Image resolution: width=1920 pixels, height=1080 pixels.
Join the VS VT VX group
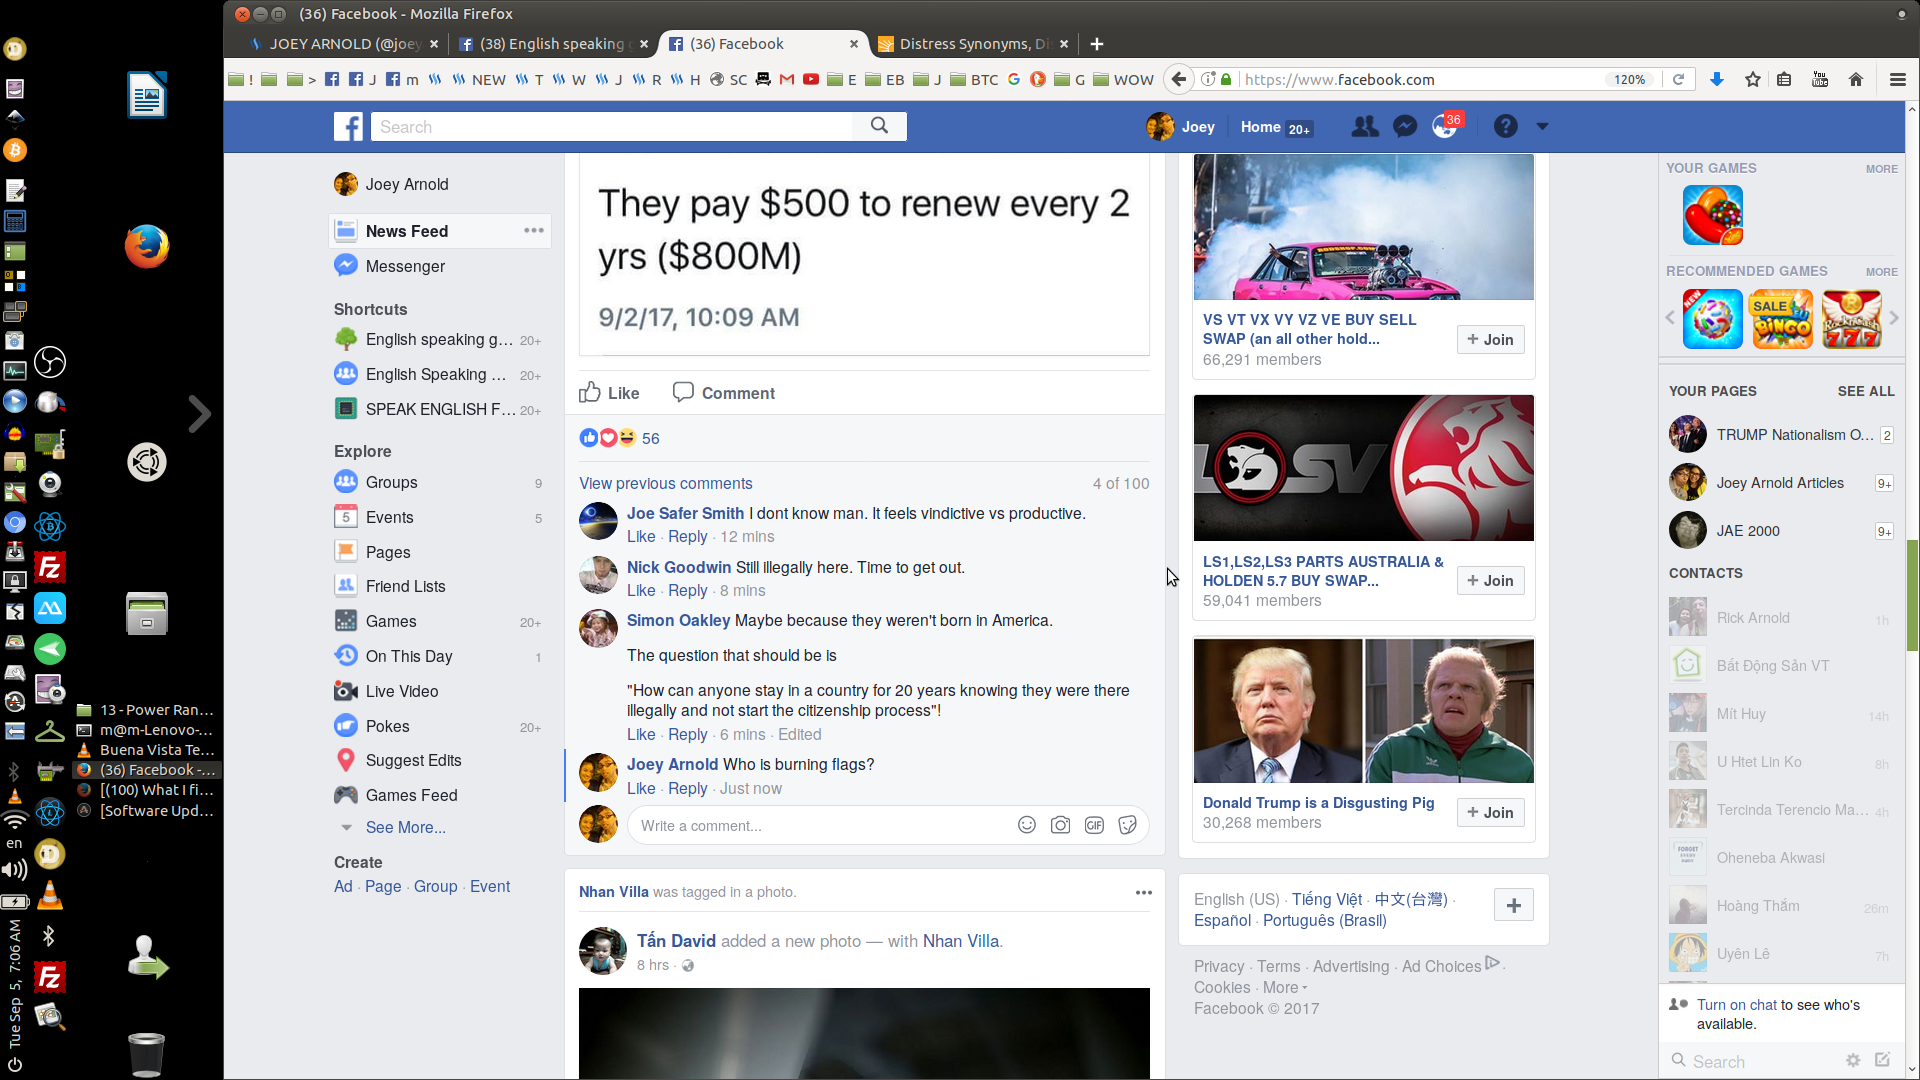tap(1490, 339)
